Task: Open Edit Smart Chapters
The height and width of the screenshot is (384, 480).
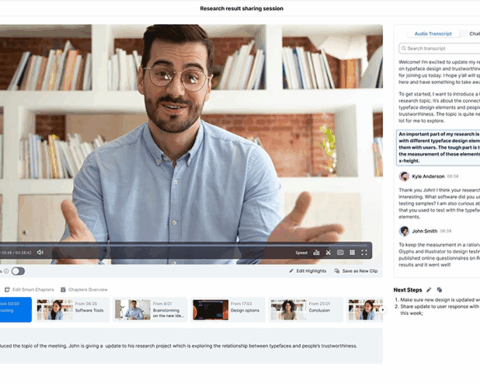Action: click(x=29, y=290)
